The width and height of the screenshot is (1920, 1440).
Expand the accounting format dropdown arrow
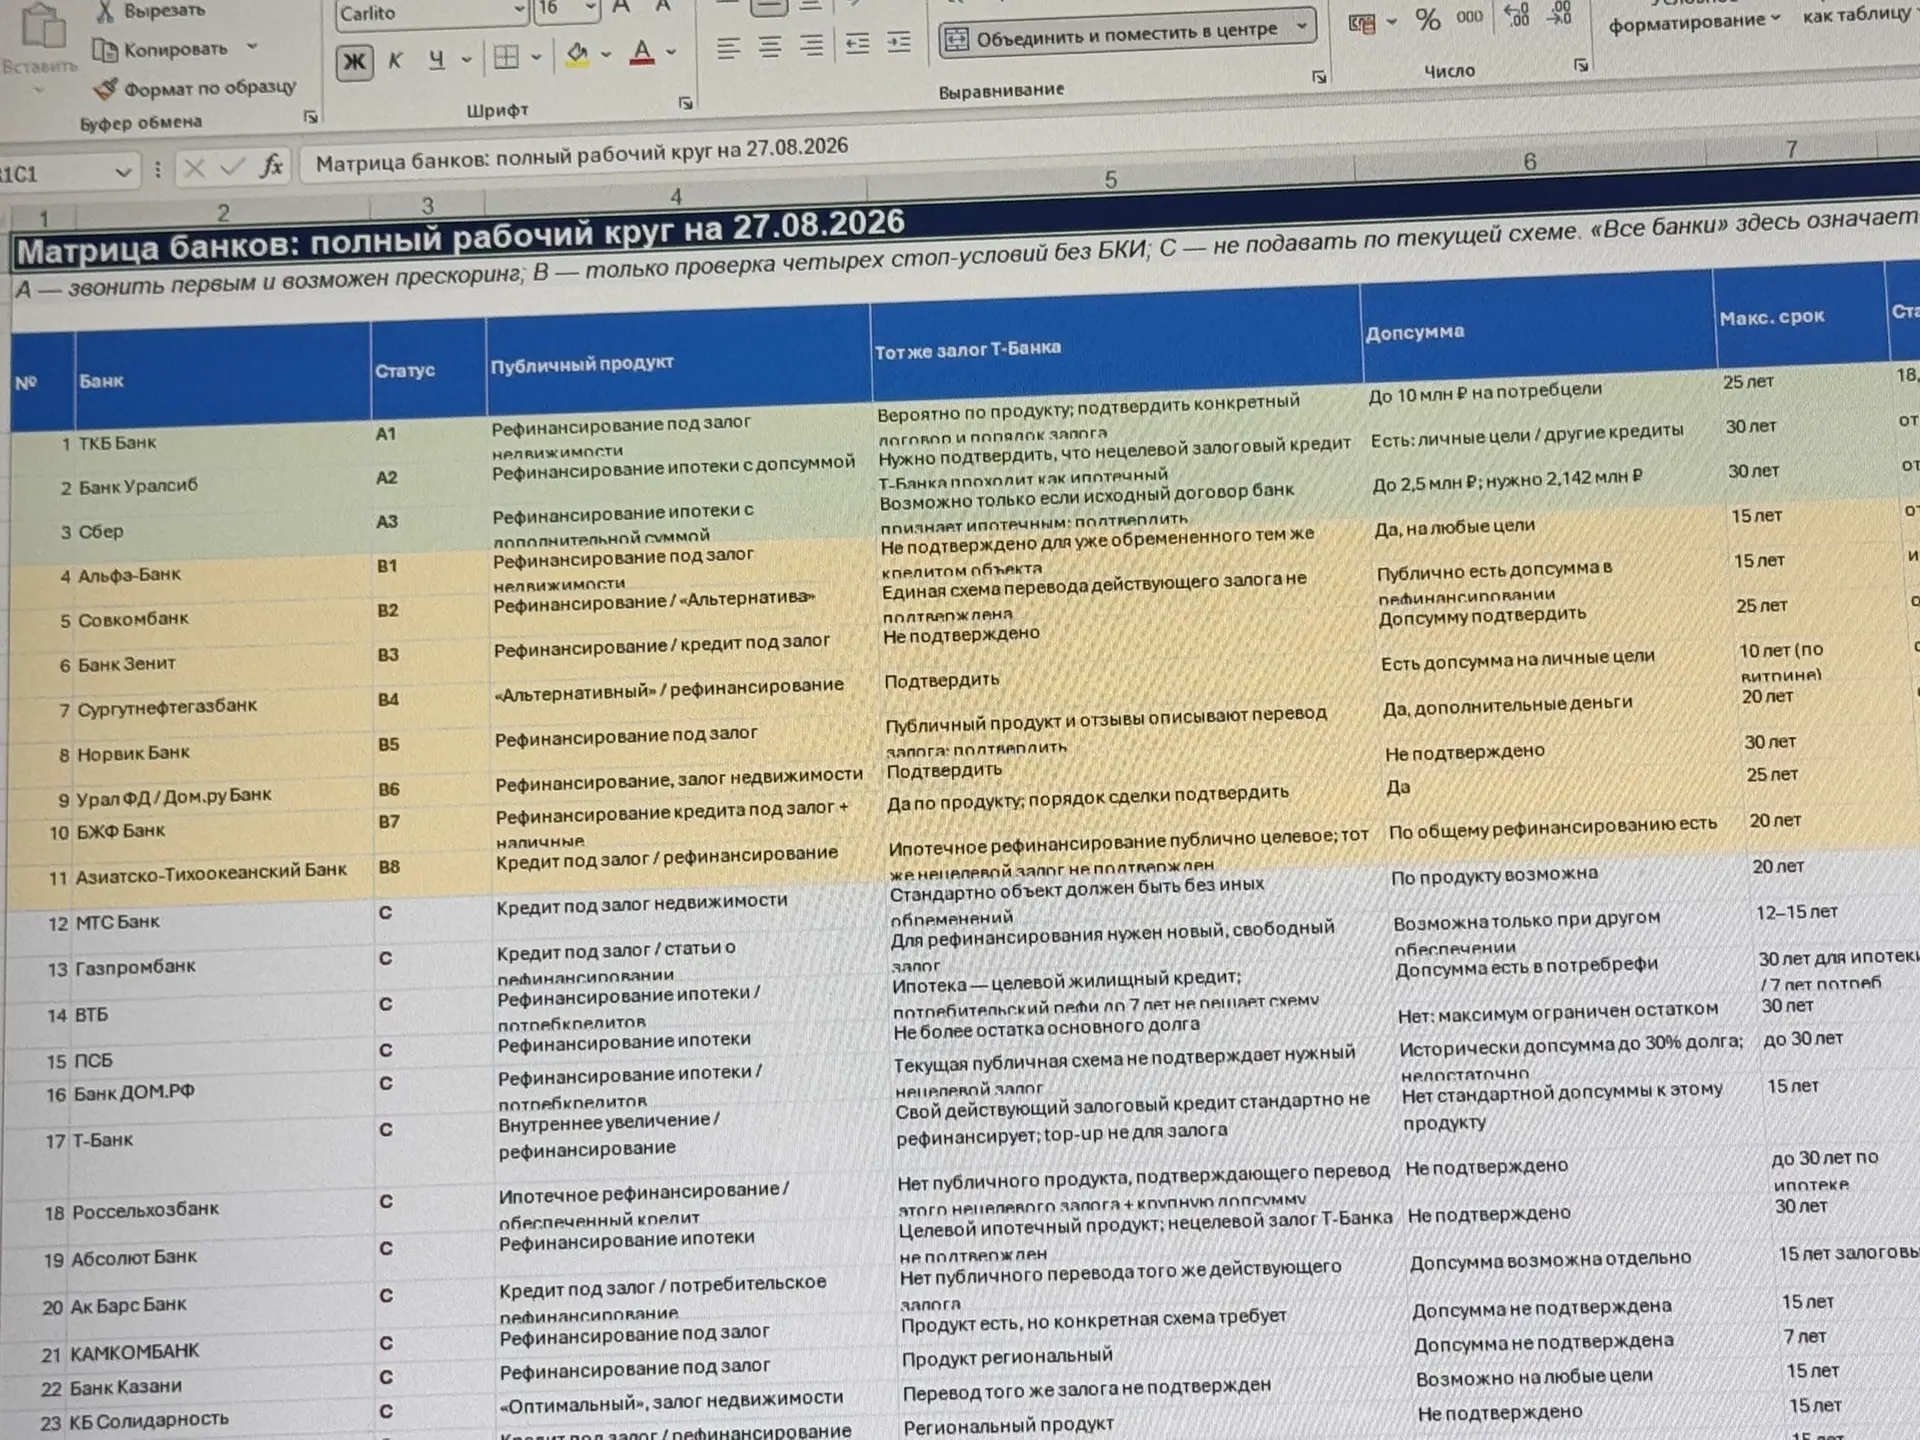[x=1392, y=22]
